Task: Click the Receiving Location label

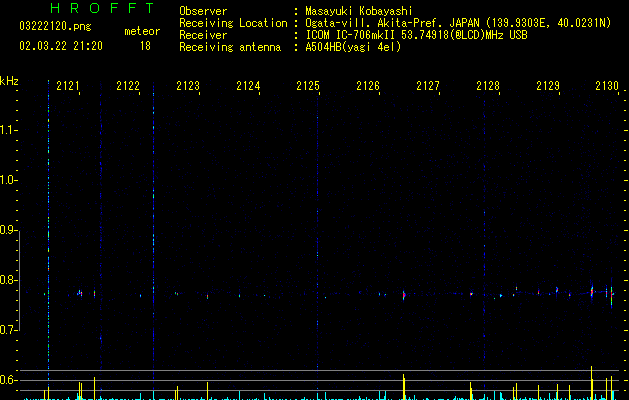Action: click(x=233, y=23)
